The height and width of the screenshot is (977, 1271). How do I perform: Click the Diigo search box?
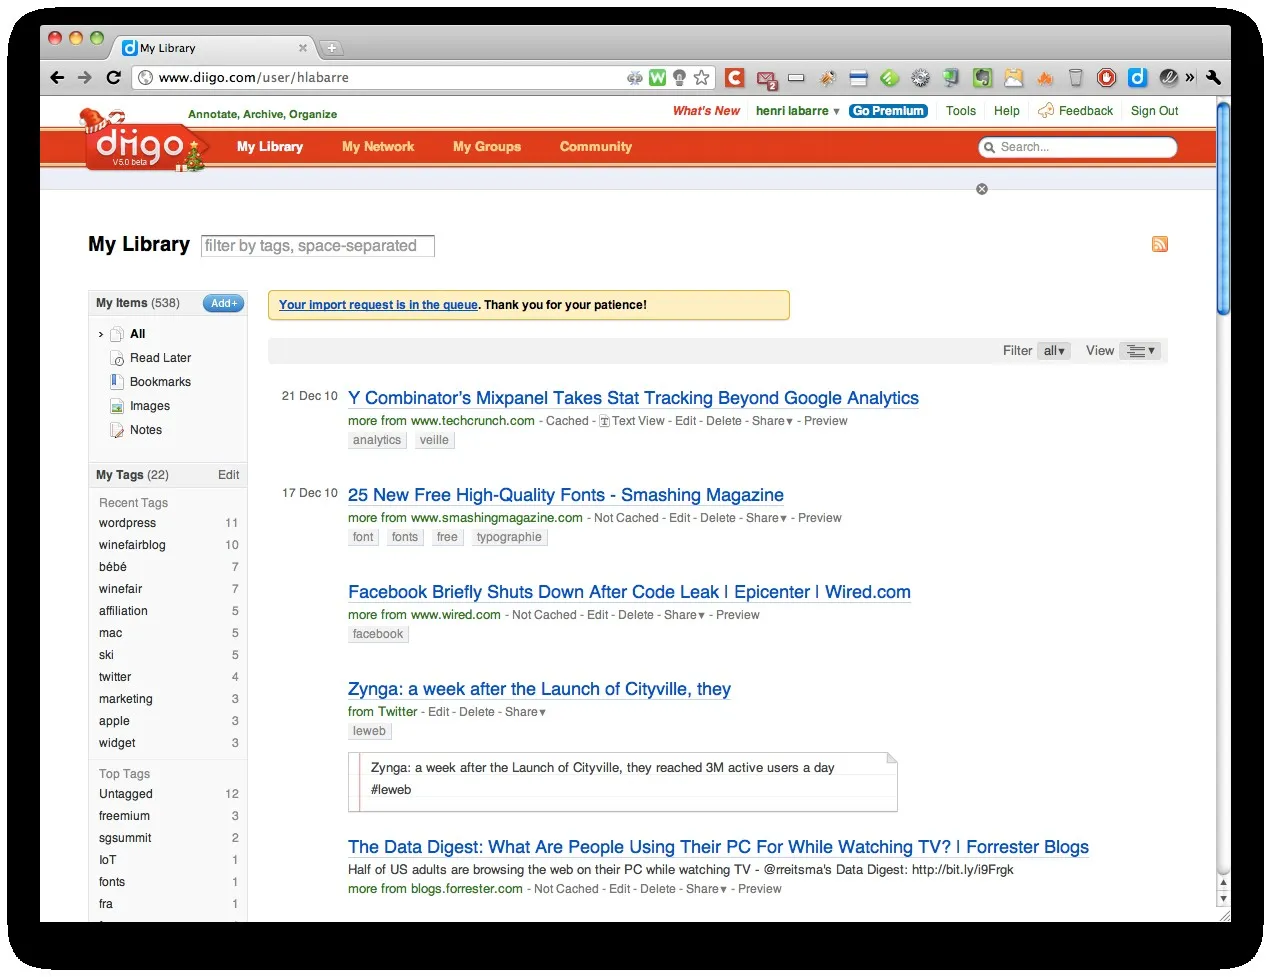[1078, 147]
